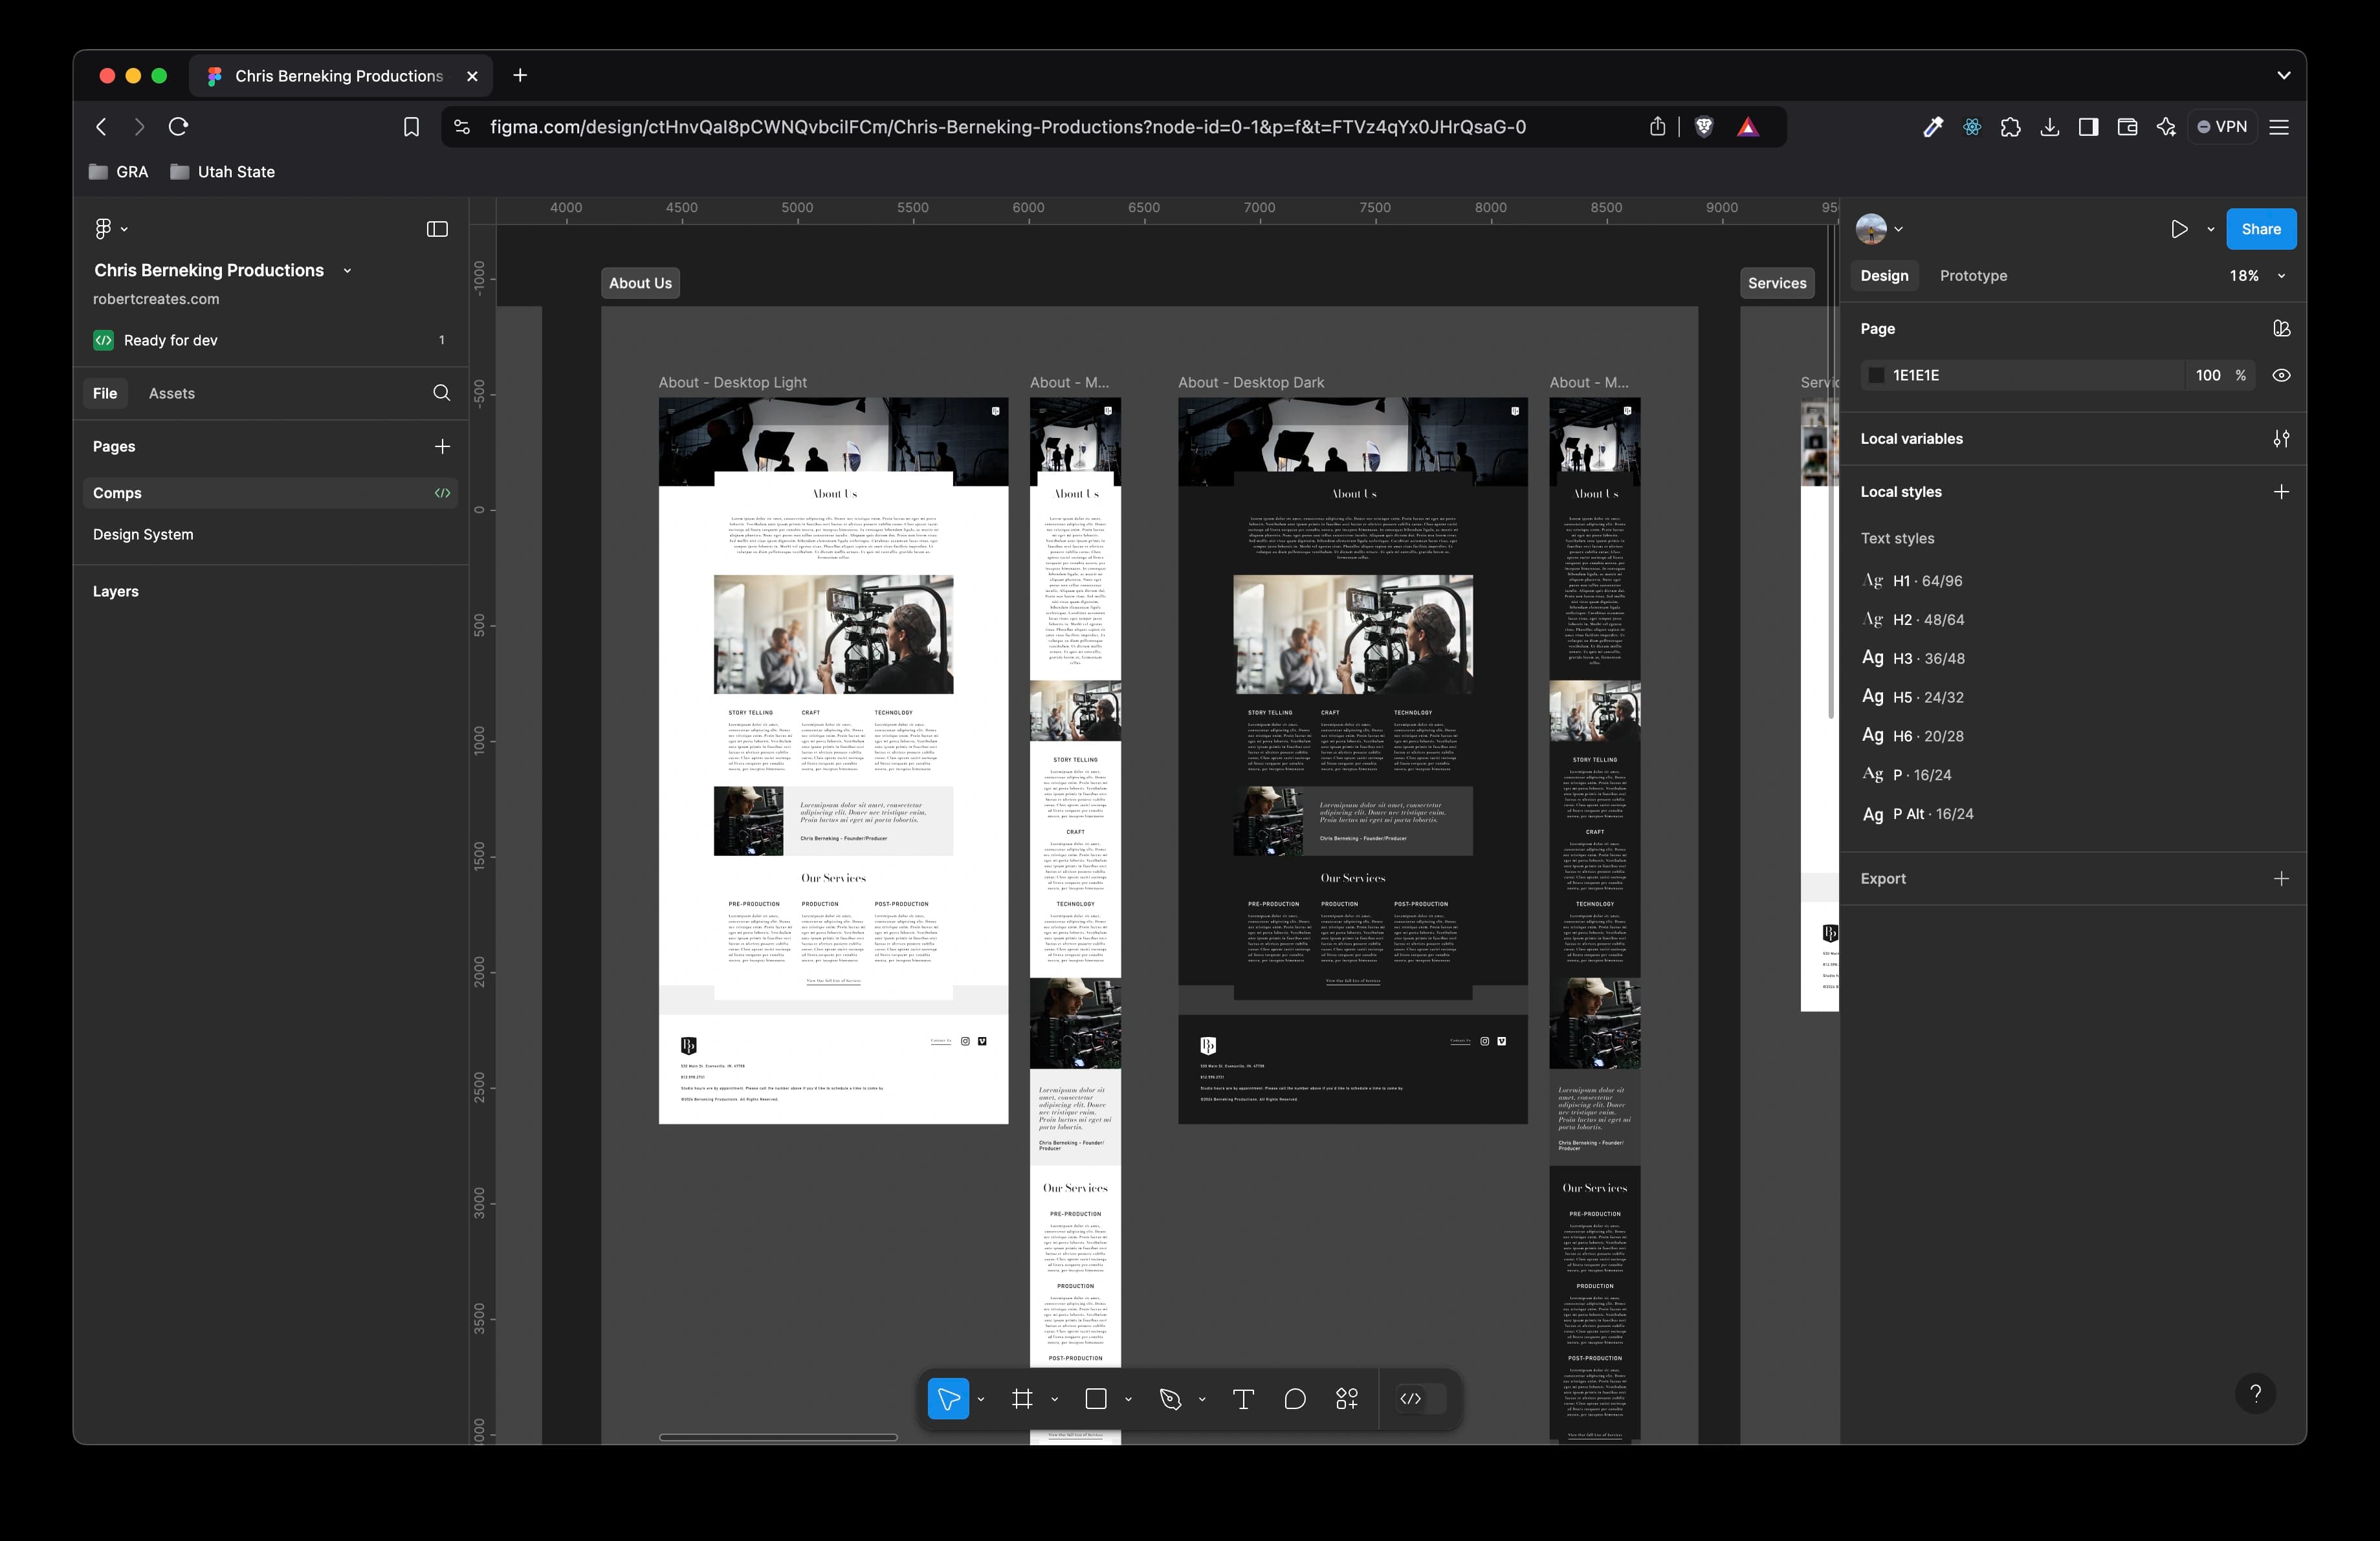Click the Code view icon
This screenshot has height=1541, width=2380.
(1412, 1399)
